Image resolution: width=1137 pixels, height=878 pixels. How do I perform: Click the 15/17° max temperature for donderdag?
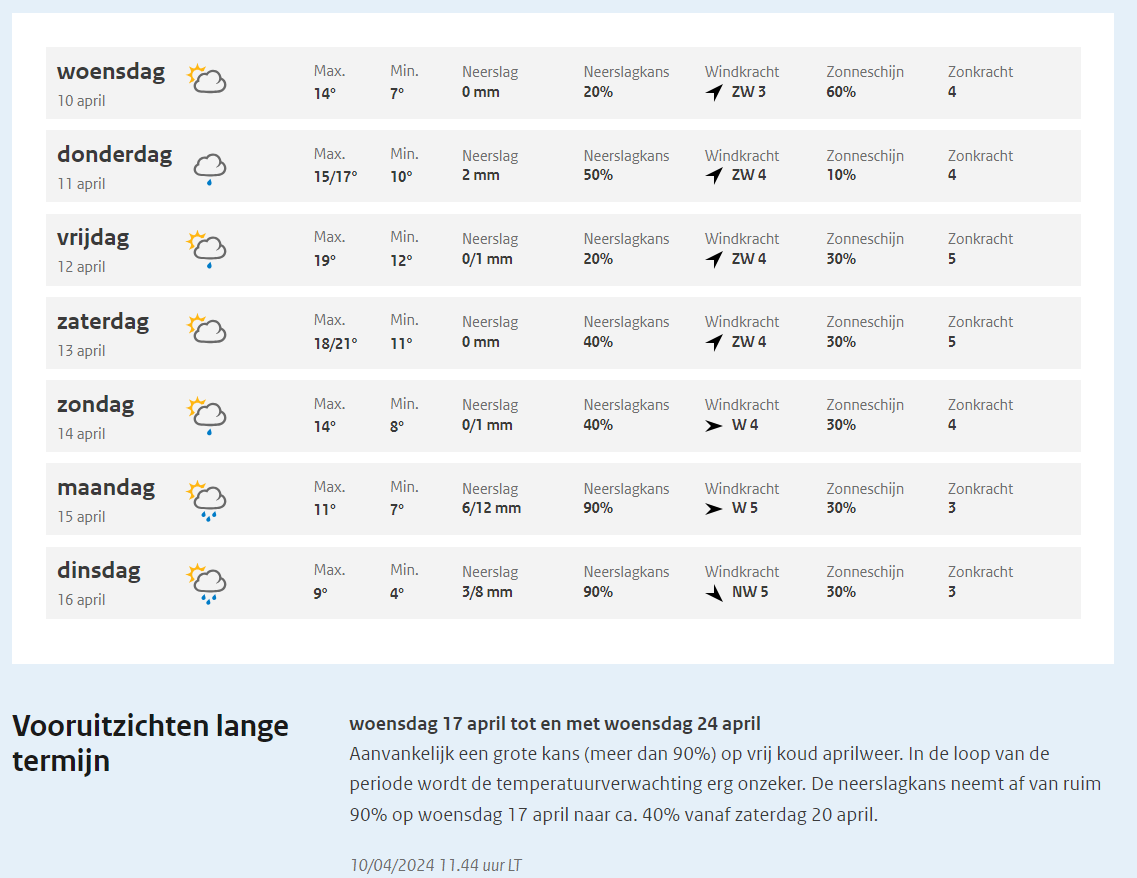coord(335,177)
